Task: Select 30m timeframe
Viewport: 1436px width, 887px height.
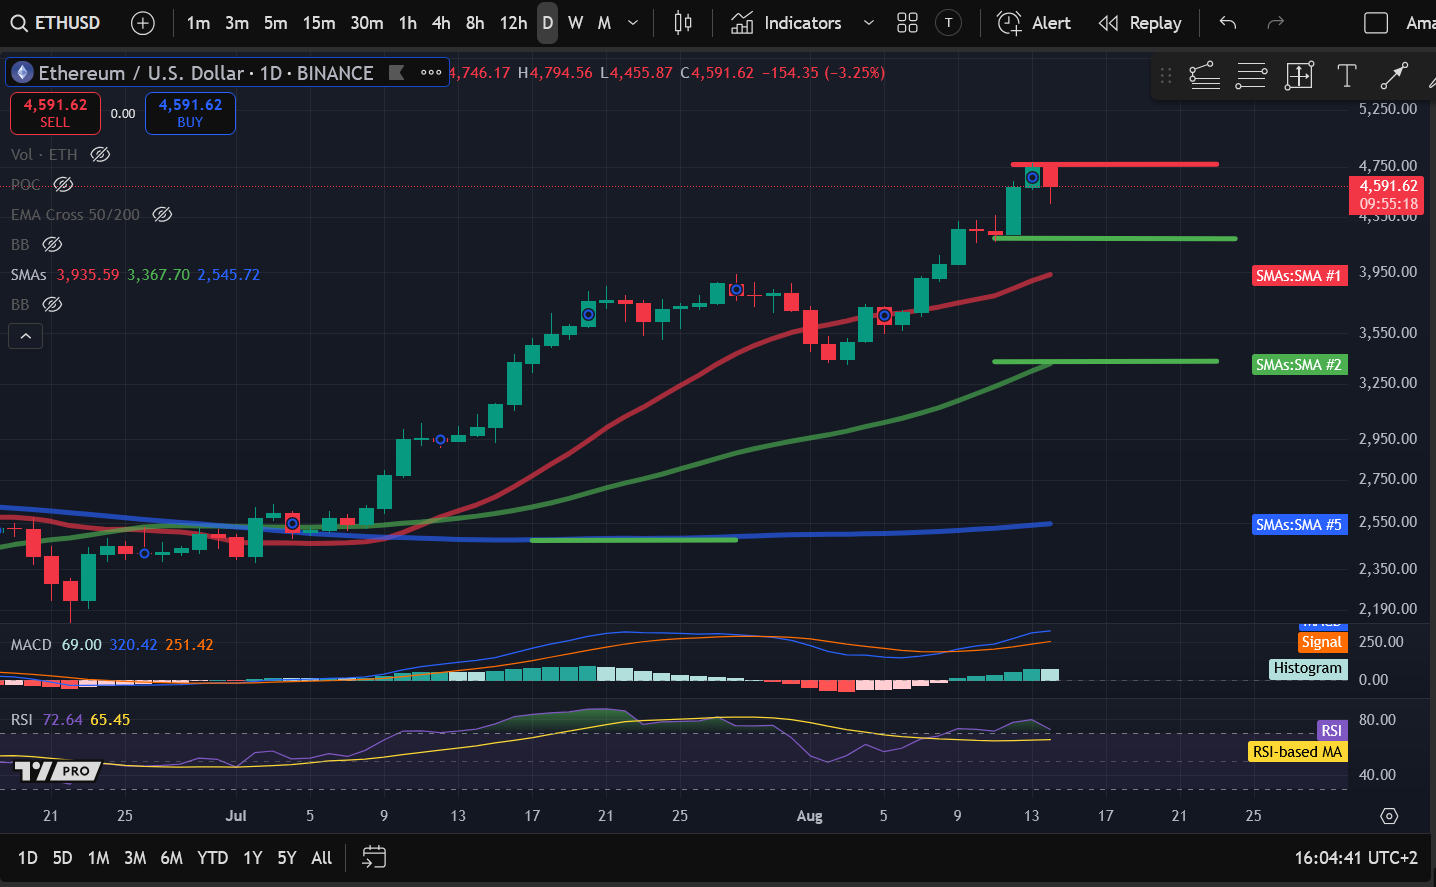Action: [367, 23]
